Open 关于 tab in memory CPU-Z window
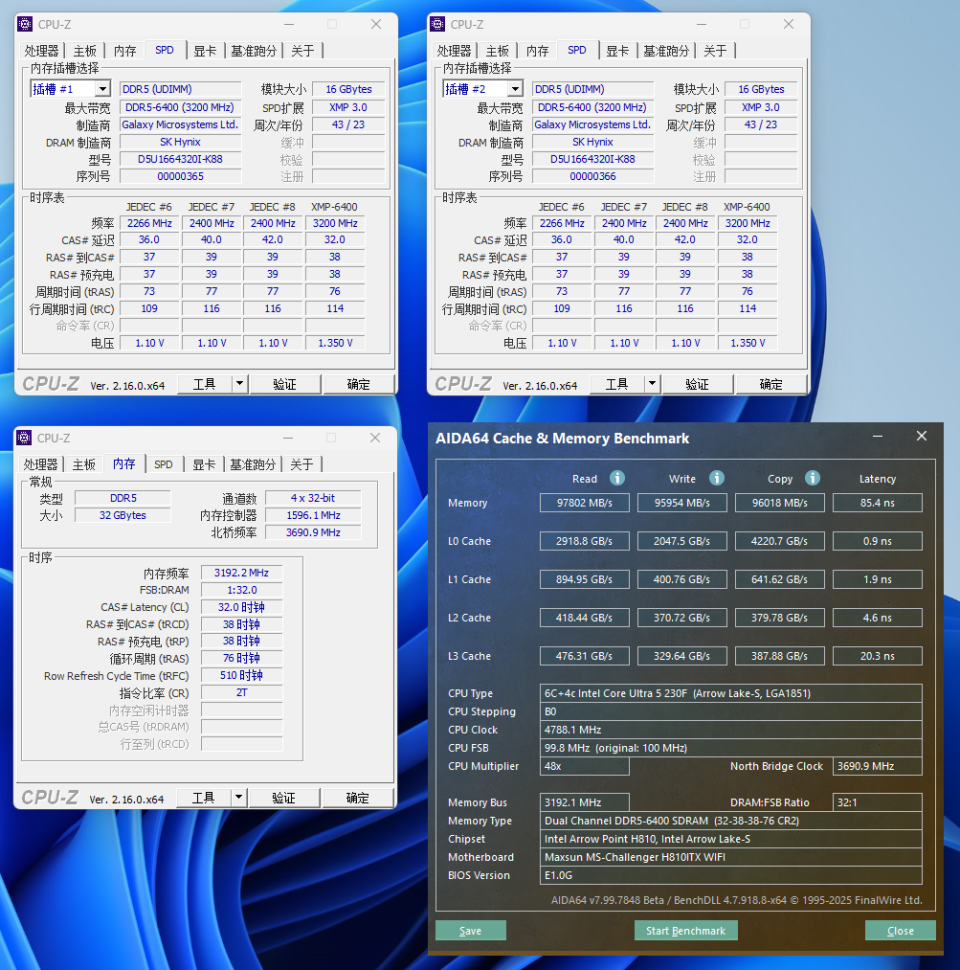Screen dimensions: 960x970 tap(301, 465)
